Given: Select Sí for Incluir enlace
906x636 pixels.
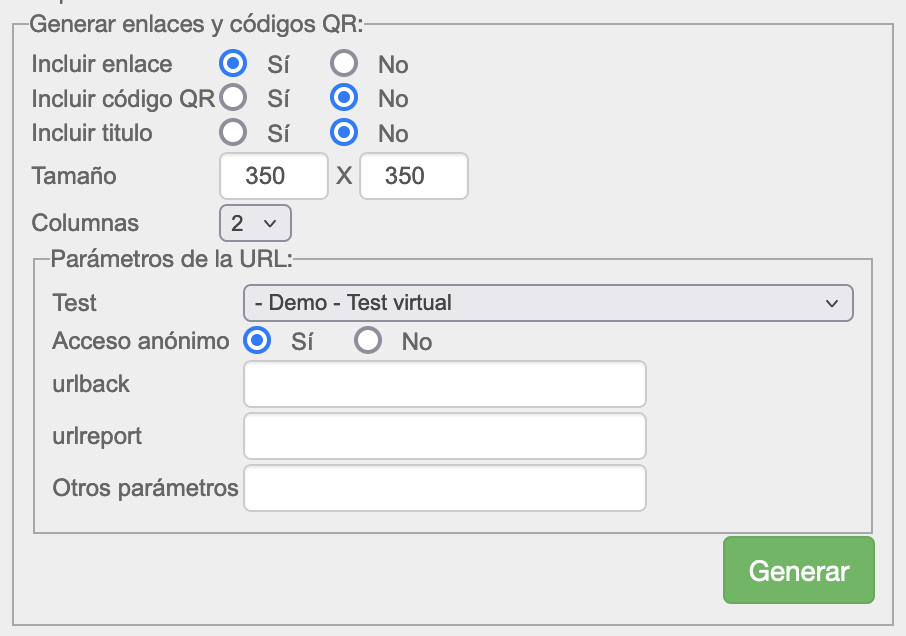Looking at the screenshot, I should (x=233, y=64).
